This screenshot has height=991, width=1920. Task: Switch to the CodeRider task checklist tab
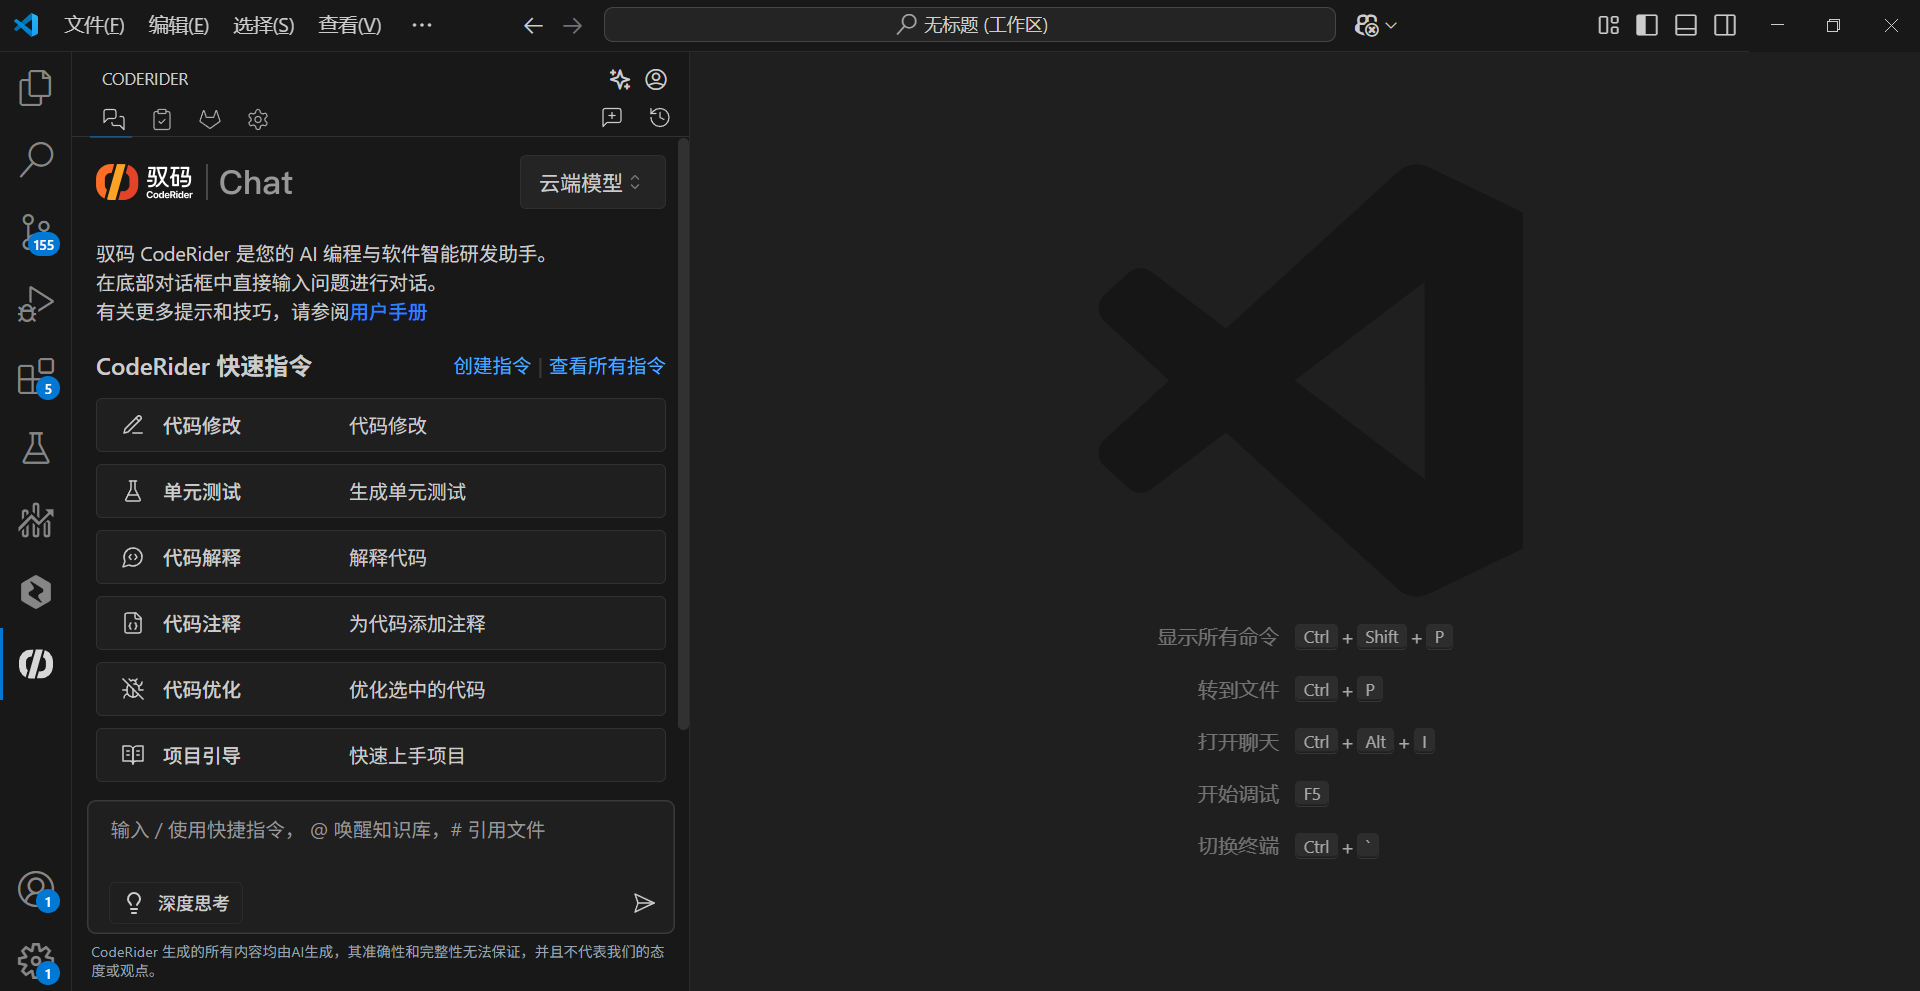tap(162, 120)
